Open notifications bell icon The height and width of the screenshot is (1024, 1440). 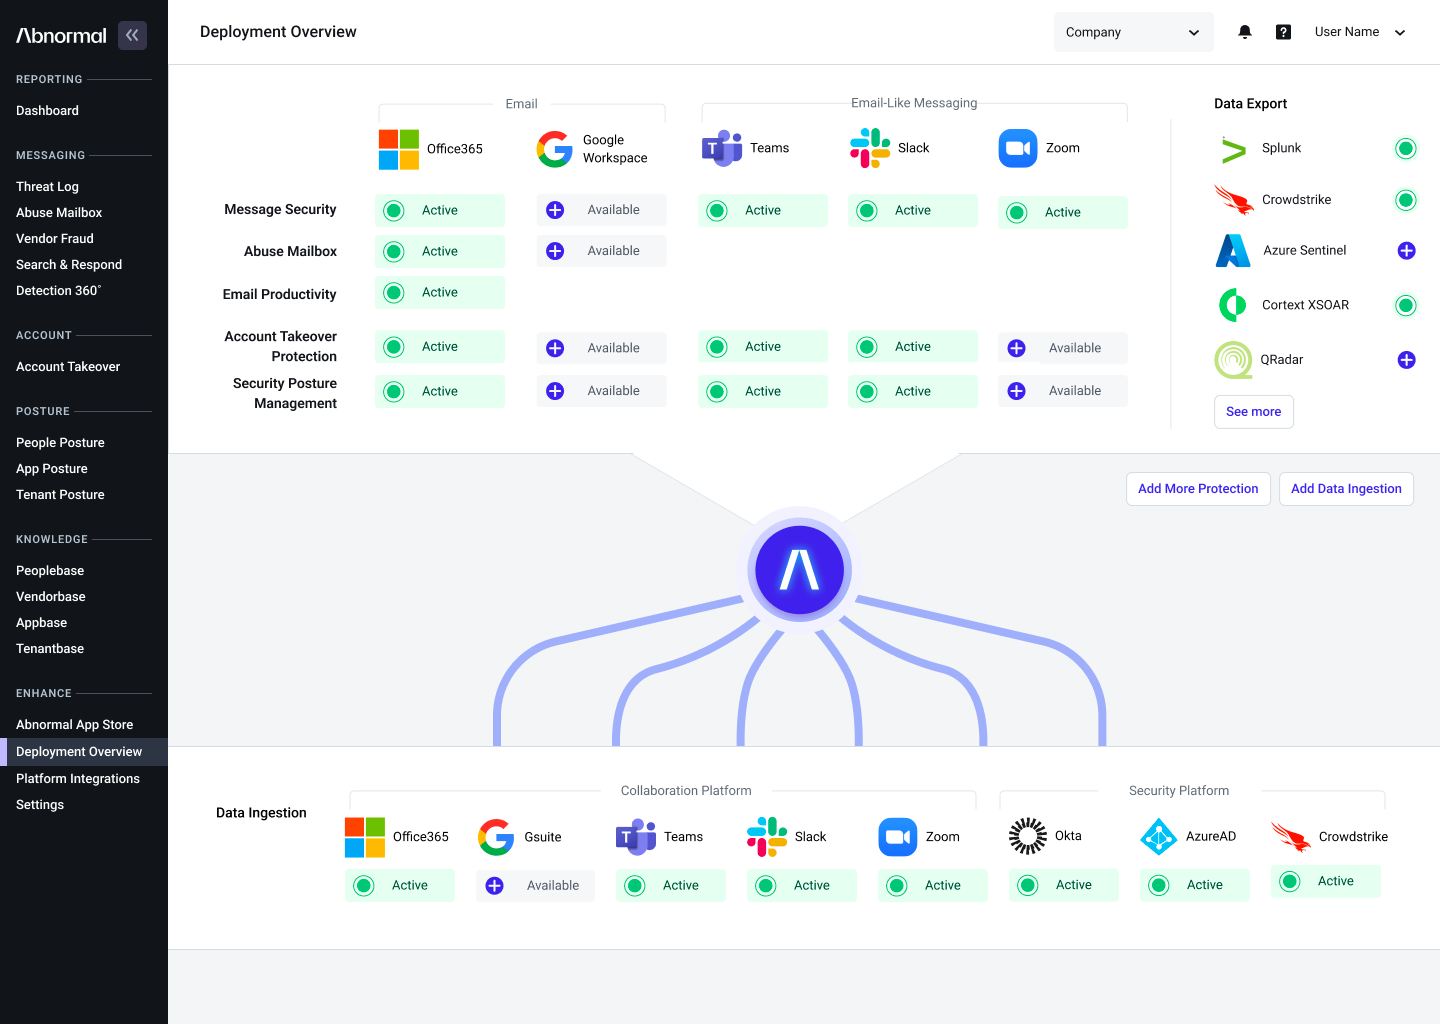[x=1245, y=32]
